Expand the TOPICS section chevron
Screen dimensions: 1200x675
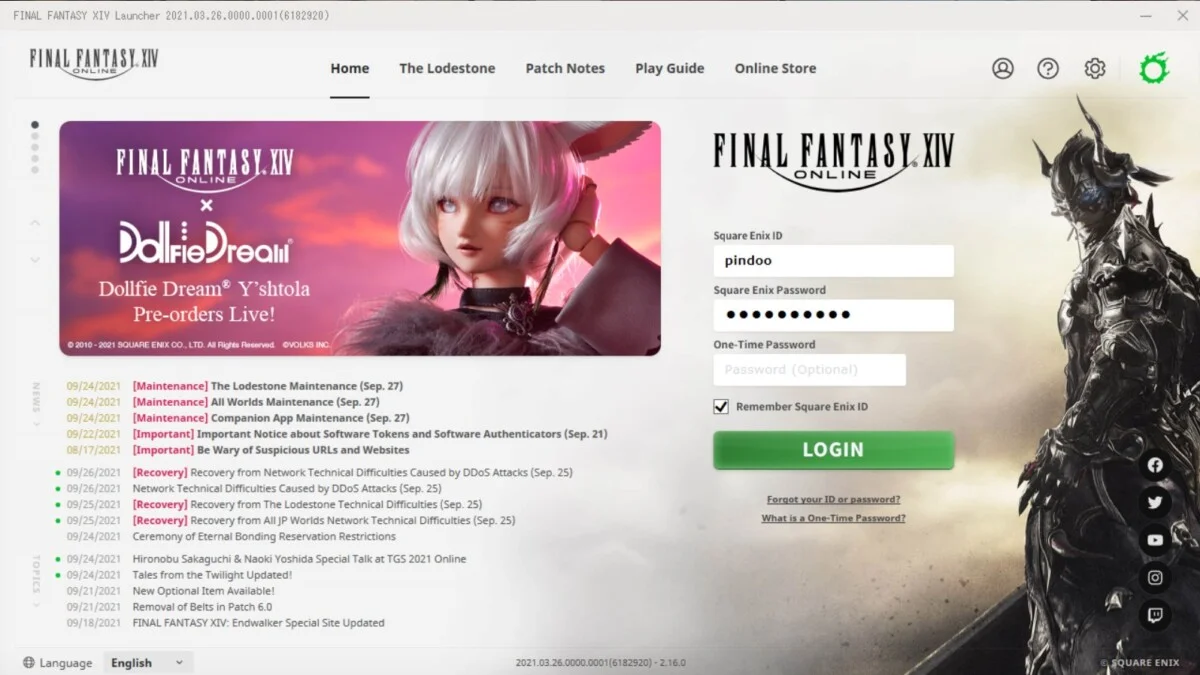point(37,603)
